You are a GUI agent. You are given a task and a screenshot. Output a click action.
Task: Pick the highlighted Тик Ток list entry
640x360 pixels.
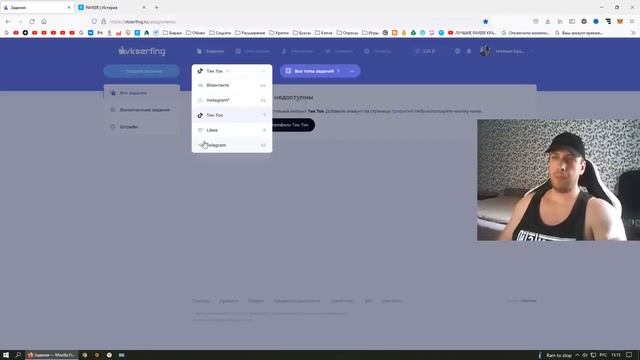232,115
